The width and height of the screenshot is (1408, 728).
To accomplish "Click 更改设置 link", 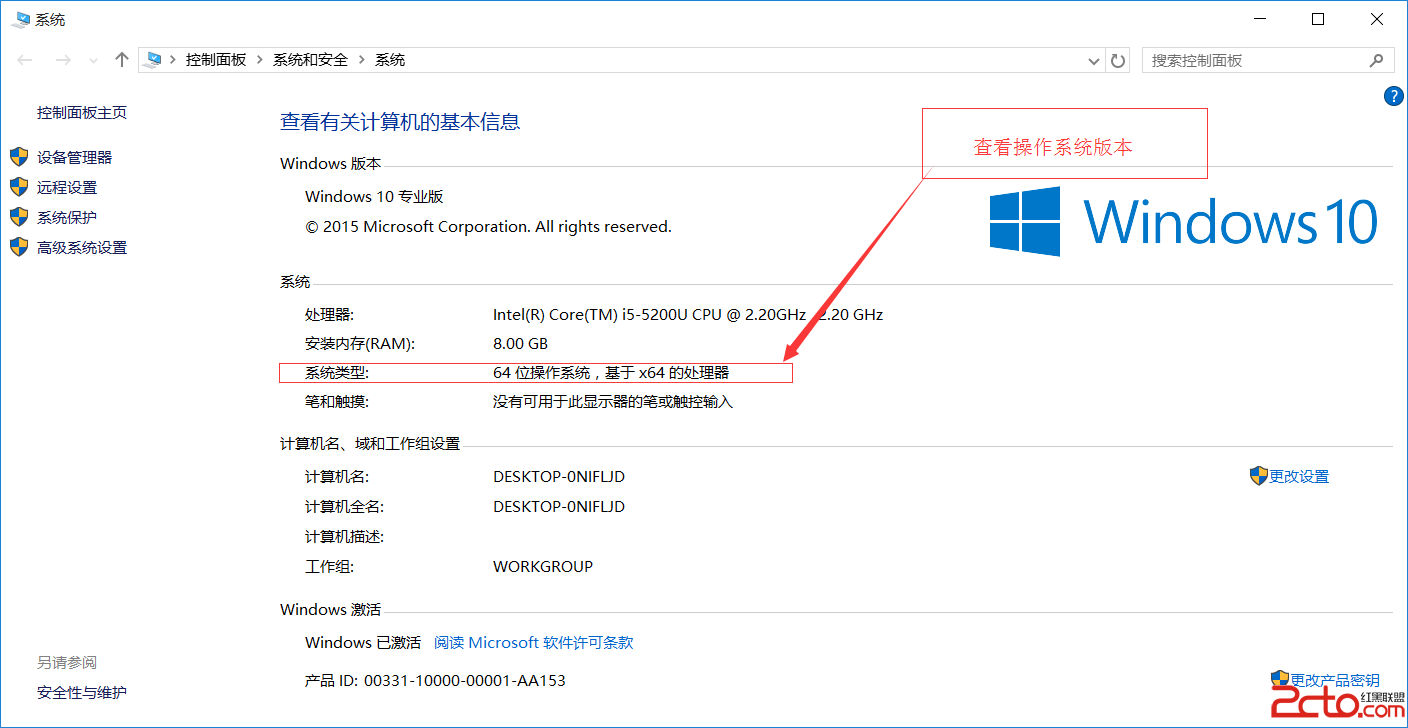I will 1299,477.
